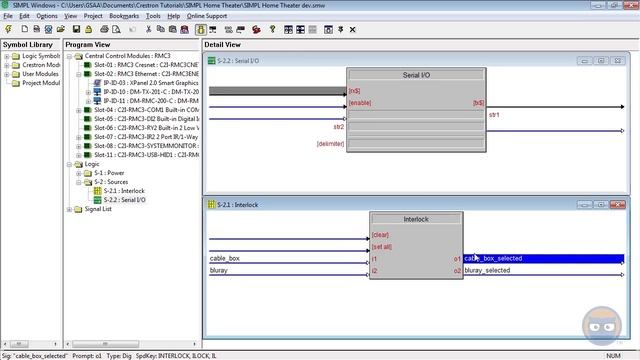
Task: Click the red paste-special clipboard icon
Action: (184, 29)
